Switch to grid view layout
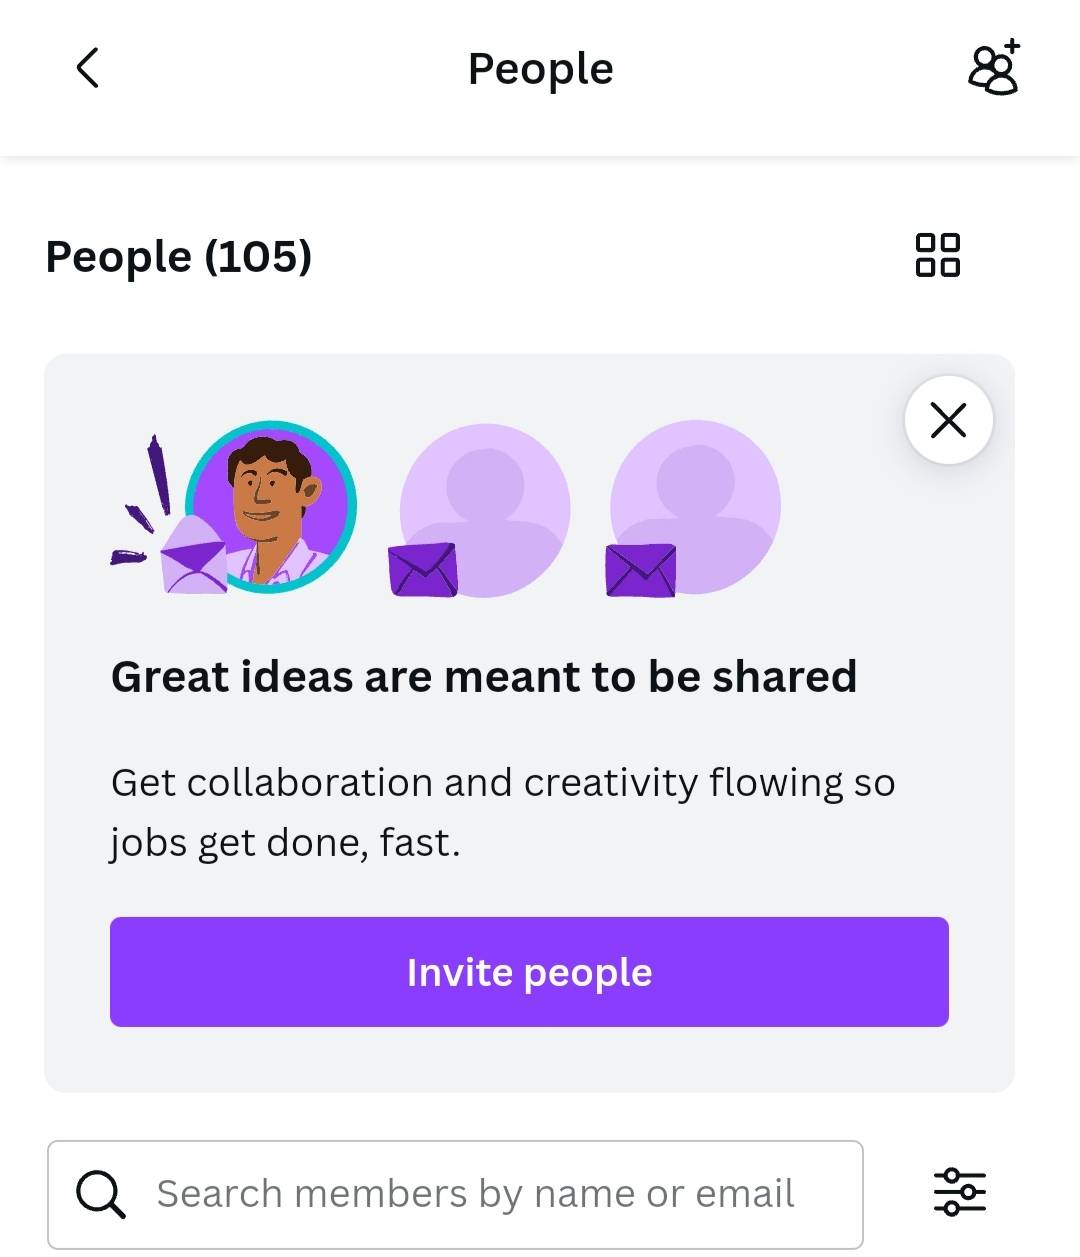Screen dimensions: 1080x1257 (x=937, y=255)
